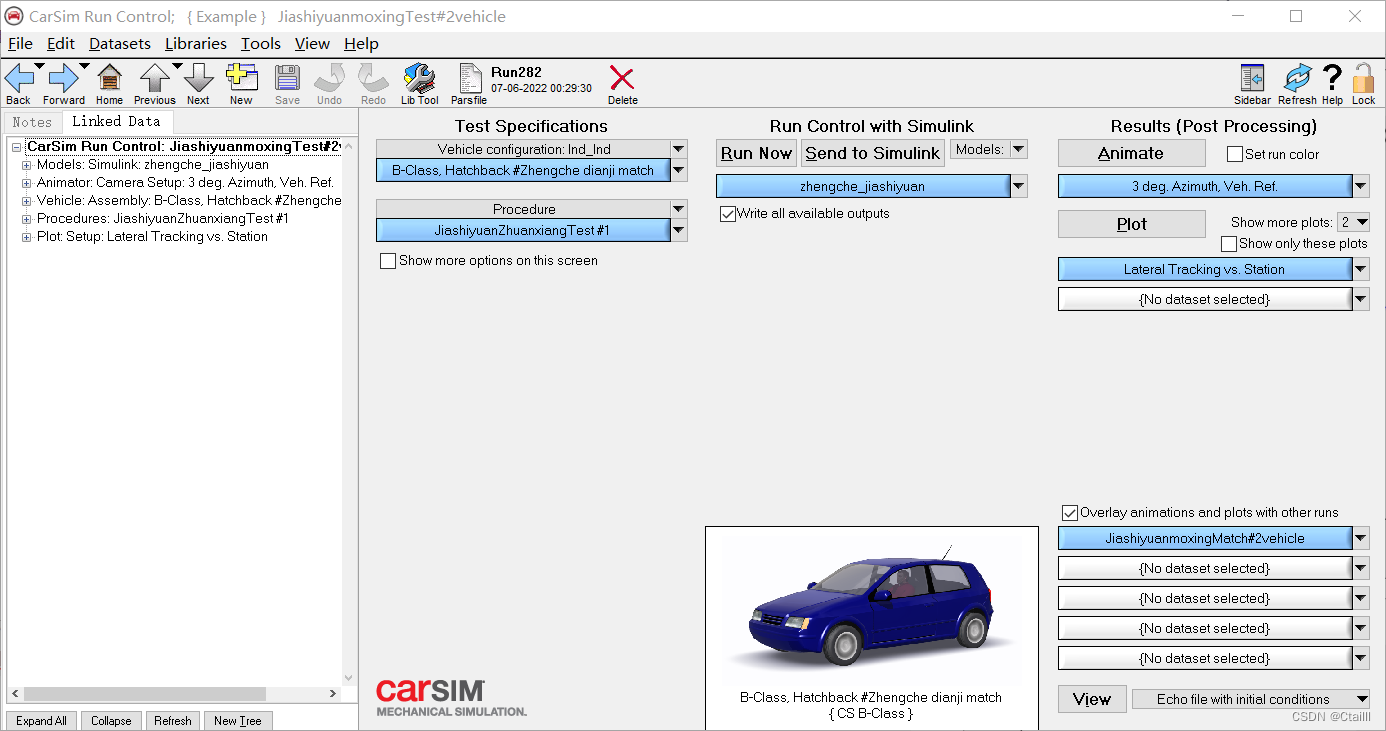This screenshot has width=1386, height=731.
Task: Expand Procedures tree node
Action: [x=27, y=219]
